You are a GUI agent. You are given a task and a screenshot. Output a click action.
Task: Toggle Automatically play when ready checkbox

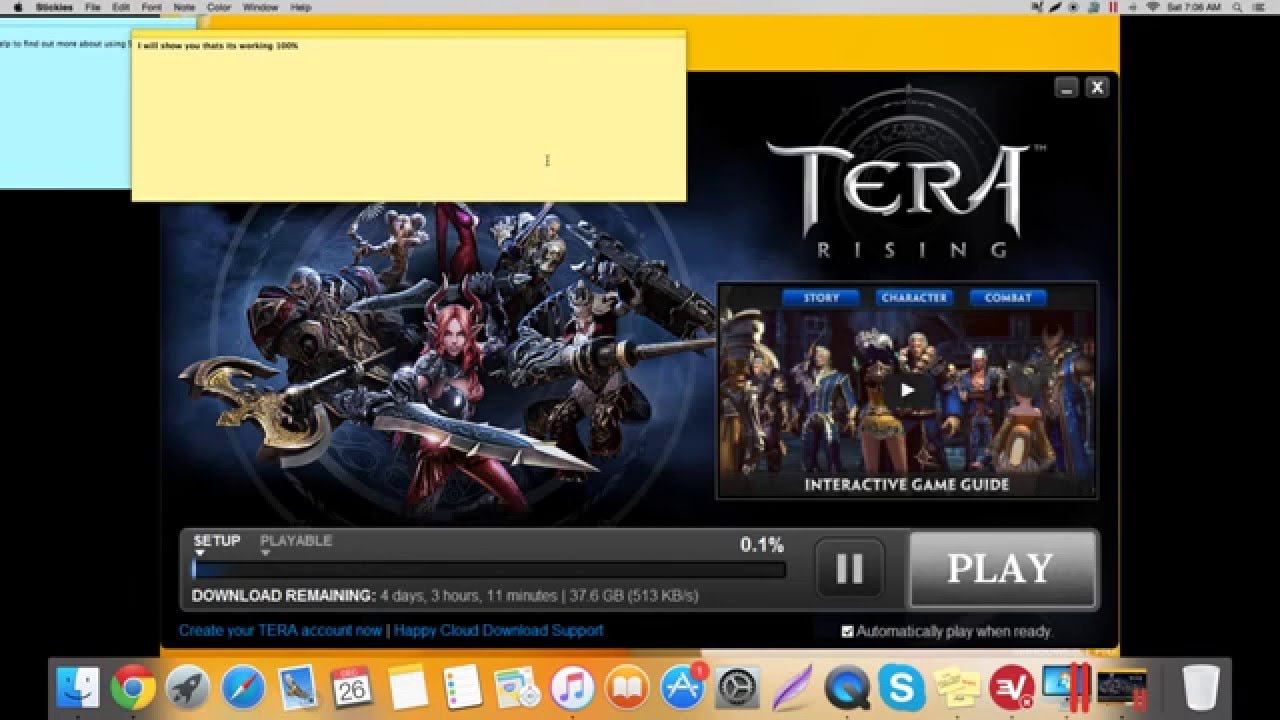point(848,631)
